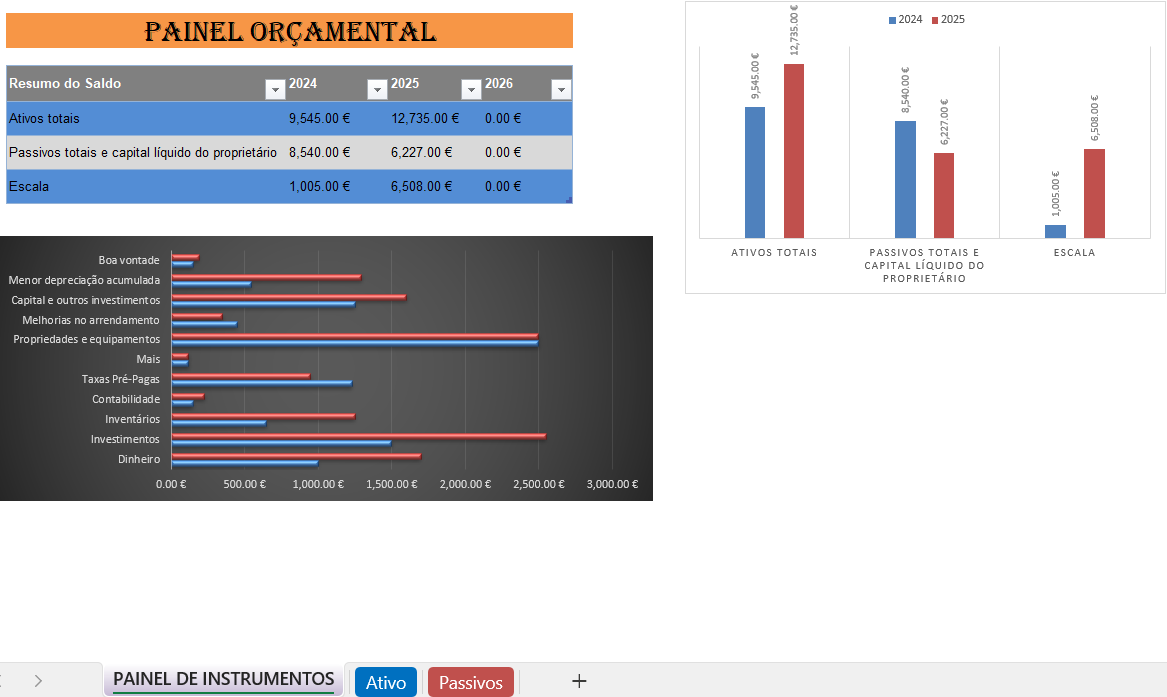Click the 12,735.00 € chart data label
The image size is (1167, 697).
click(x=795, y=31)
